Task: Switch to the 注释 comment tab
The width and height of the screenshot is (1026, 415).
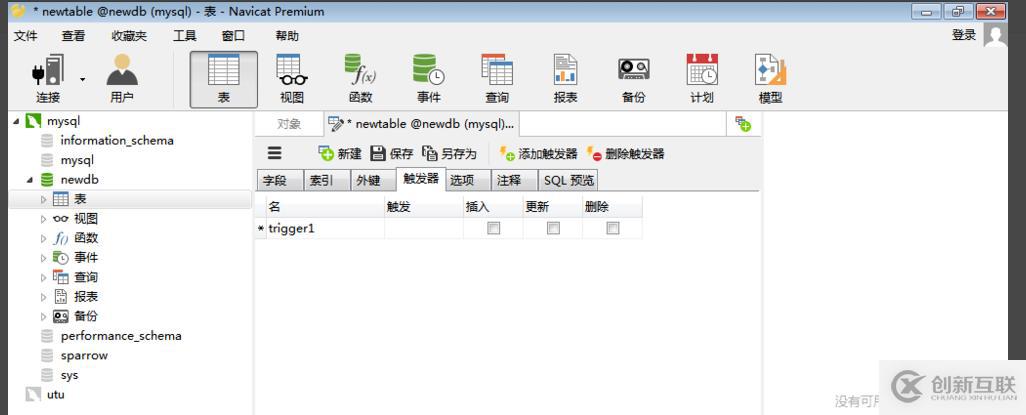Action: click(514, 180)
